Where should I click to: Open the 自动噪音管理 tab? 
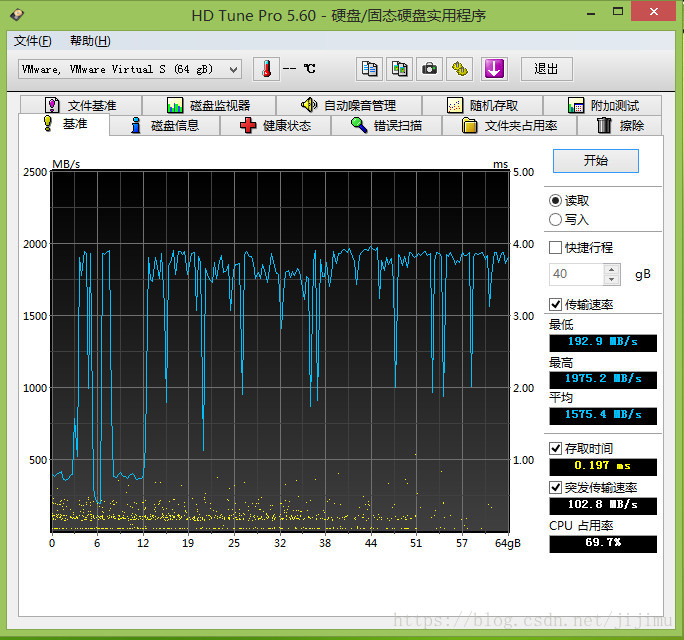(x=349, y=105)
